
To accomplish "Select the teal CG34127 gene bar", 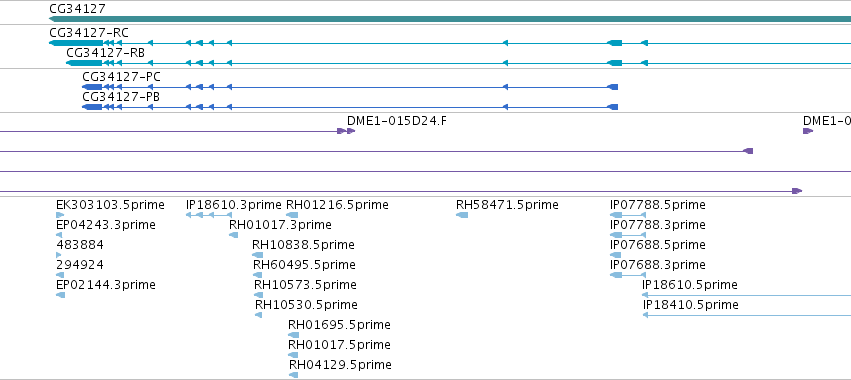I will [450, 19].
